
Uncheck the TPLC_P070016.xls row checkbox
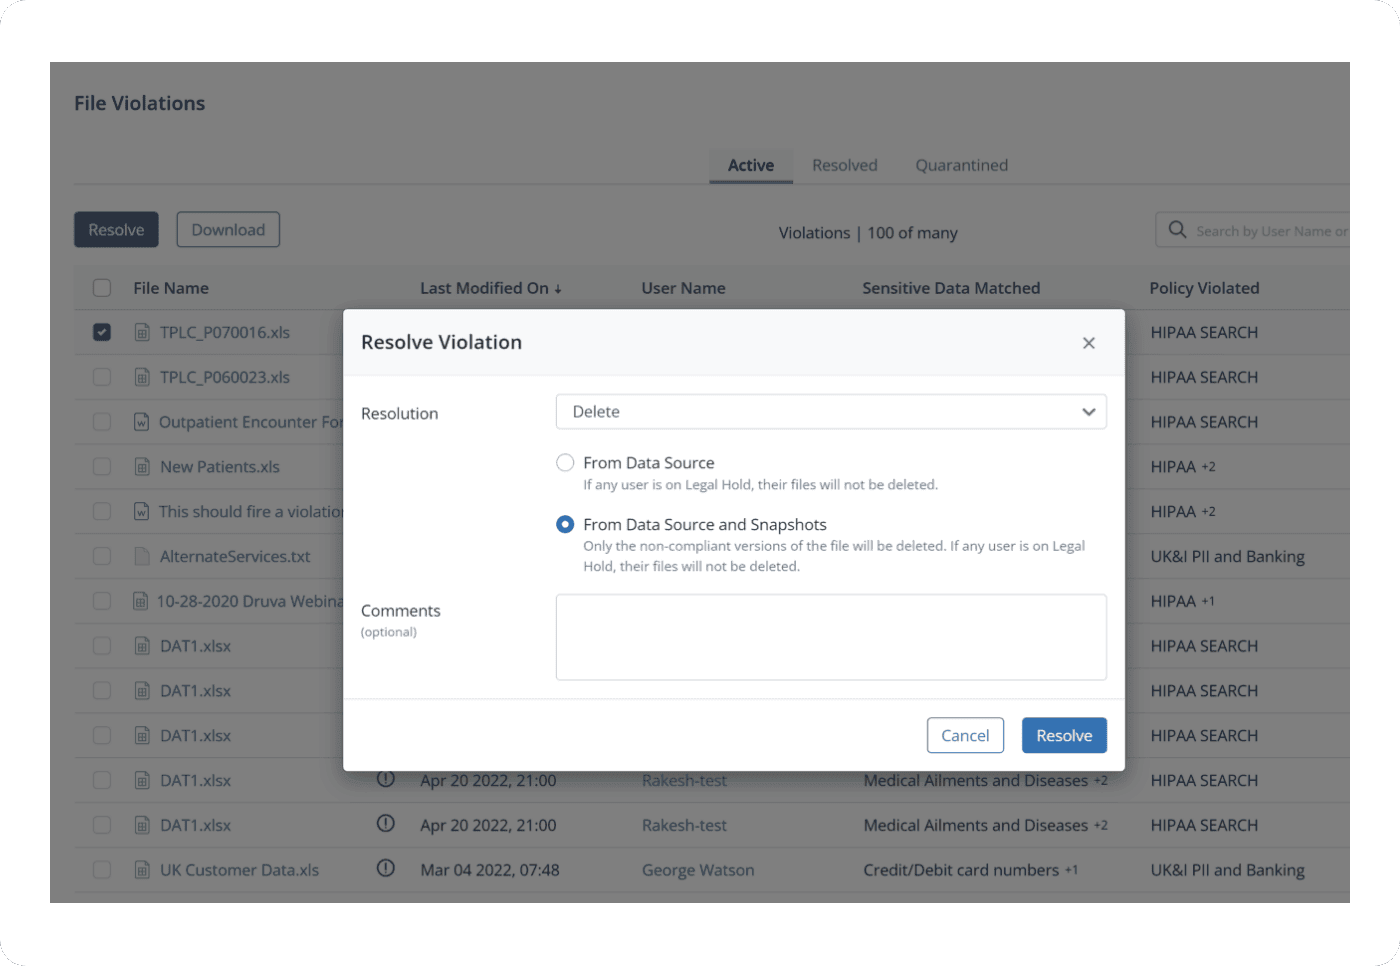pyautogui.click(x=102, y=332)
